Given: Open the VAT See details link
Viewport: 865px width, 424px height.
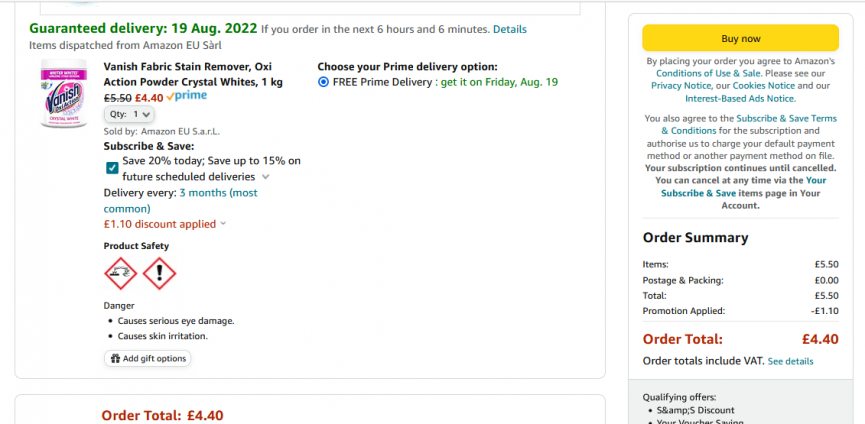Looking at the screenshot, I should pos(790,360).
